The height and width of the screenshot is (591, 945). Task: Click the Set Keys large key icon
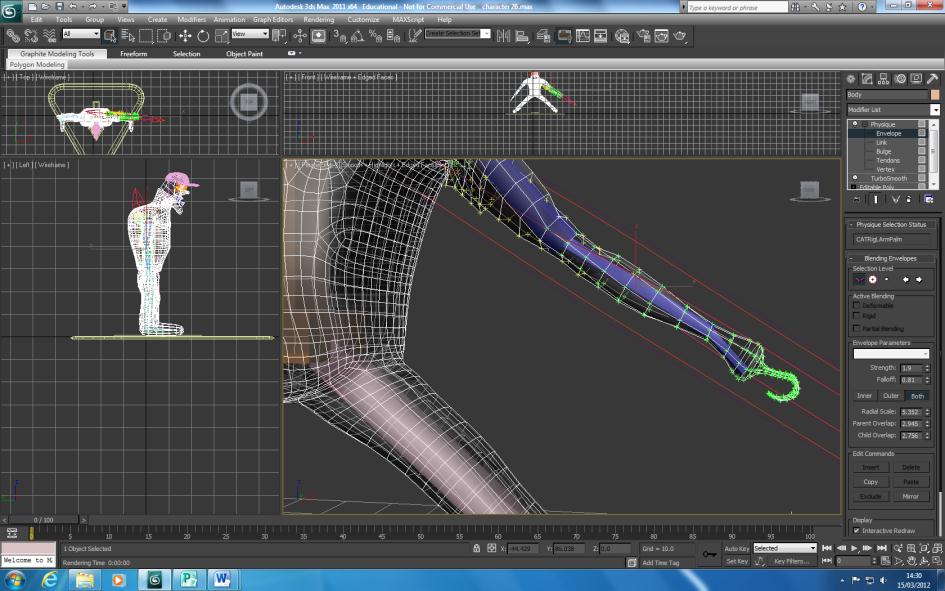(x=710, y=554)
